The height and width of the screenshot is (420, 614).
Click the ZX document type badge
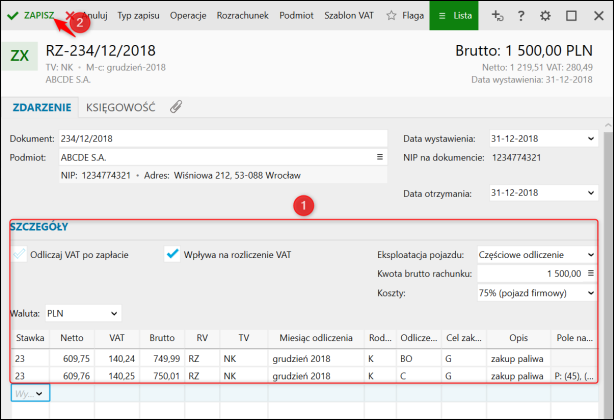click(x=20, y=56)
